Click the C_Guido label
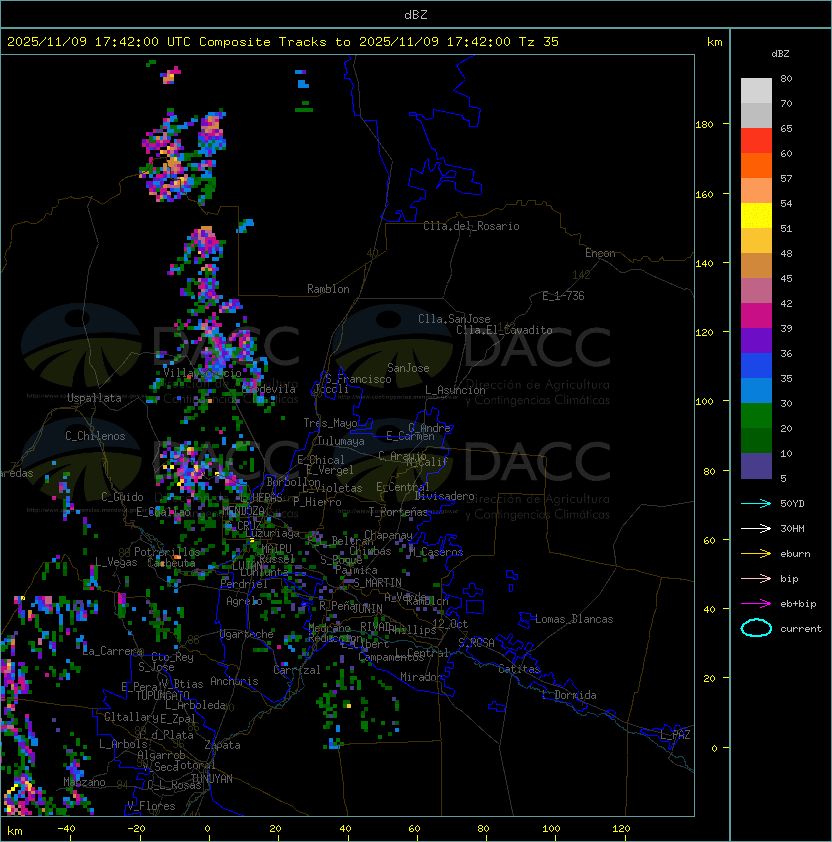Image resolution: width=832 pixels, height=842 pixels. click(122, 497)
